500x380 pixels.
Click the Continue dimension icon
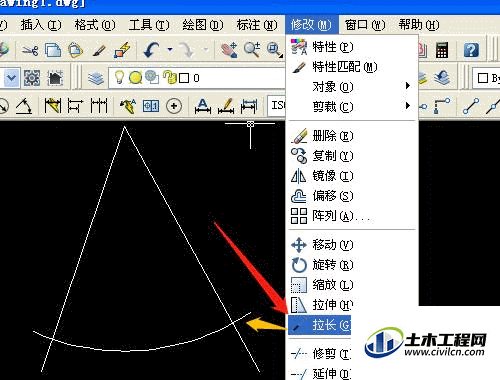point(99,106)
